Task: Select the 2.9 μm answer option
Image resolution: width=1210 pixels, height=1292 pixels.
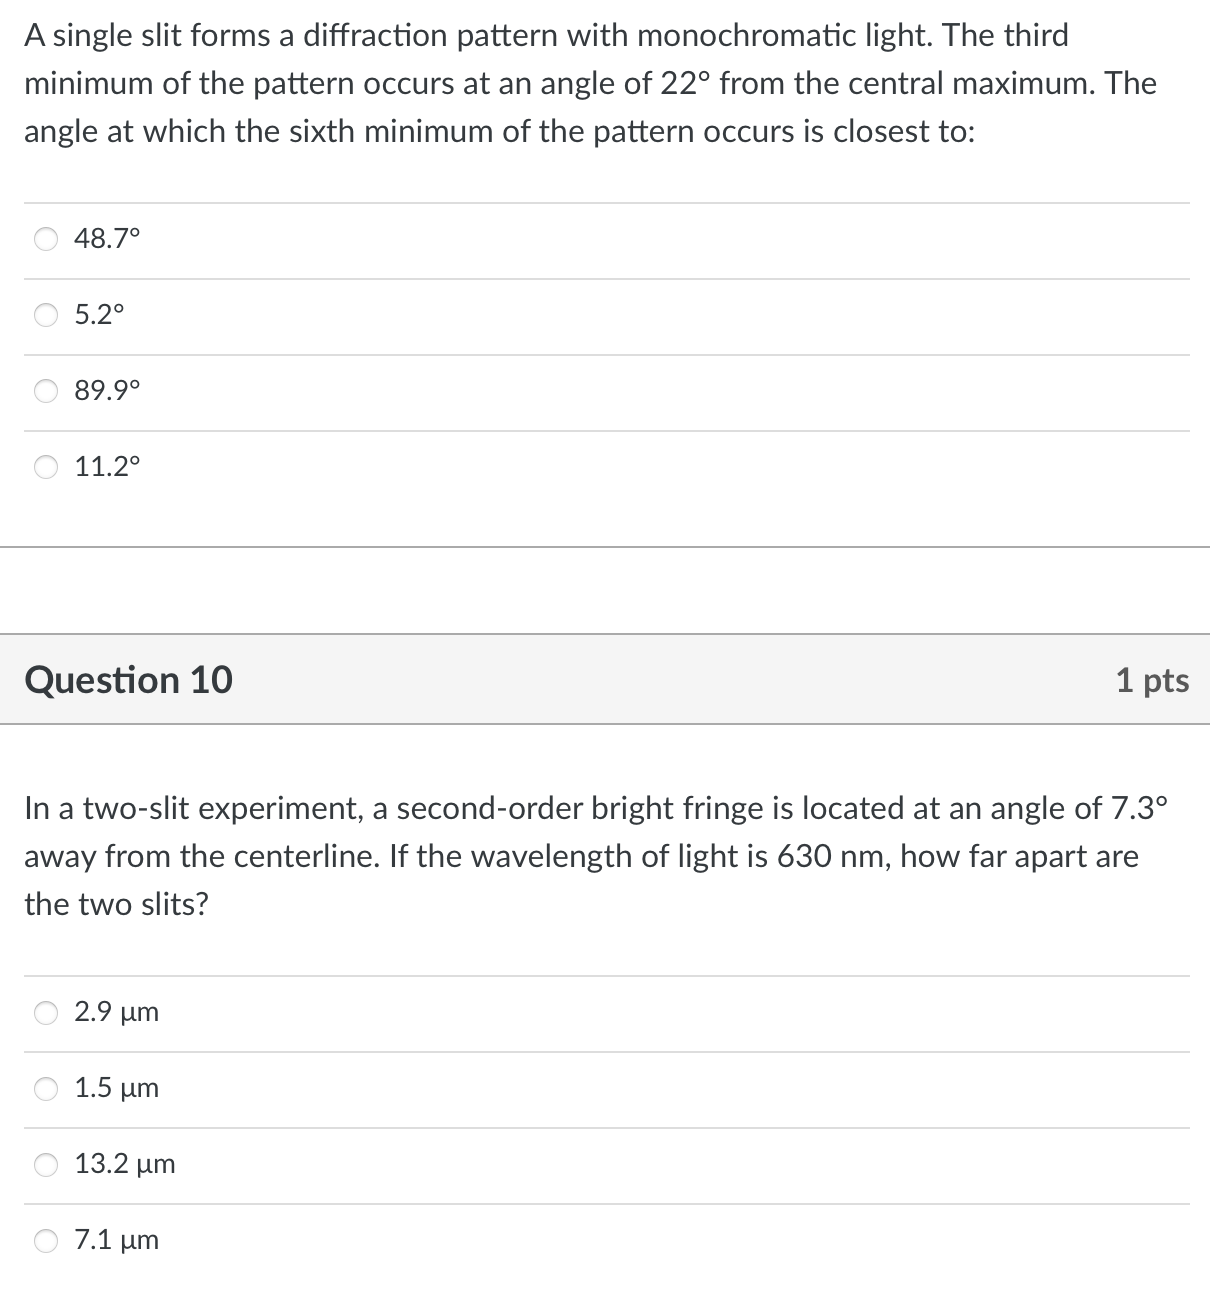Action: pos(46,1013)
